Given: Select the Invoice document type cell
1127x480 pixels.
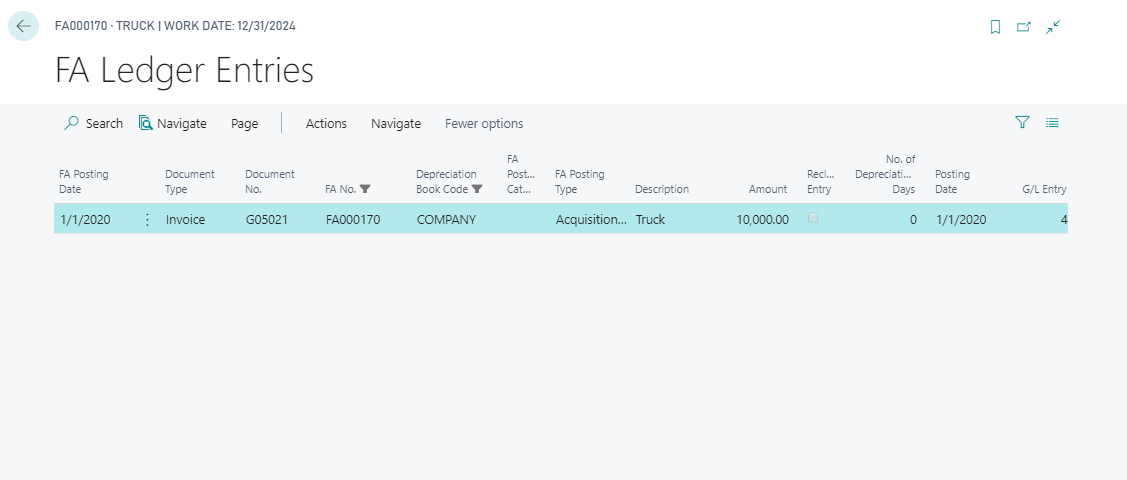Looking at the screenshot, I should click(185, 220).
